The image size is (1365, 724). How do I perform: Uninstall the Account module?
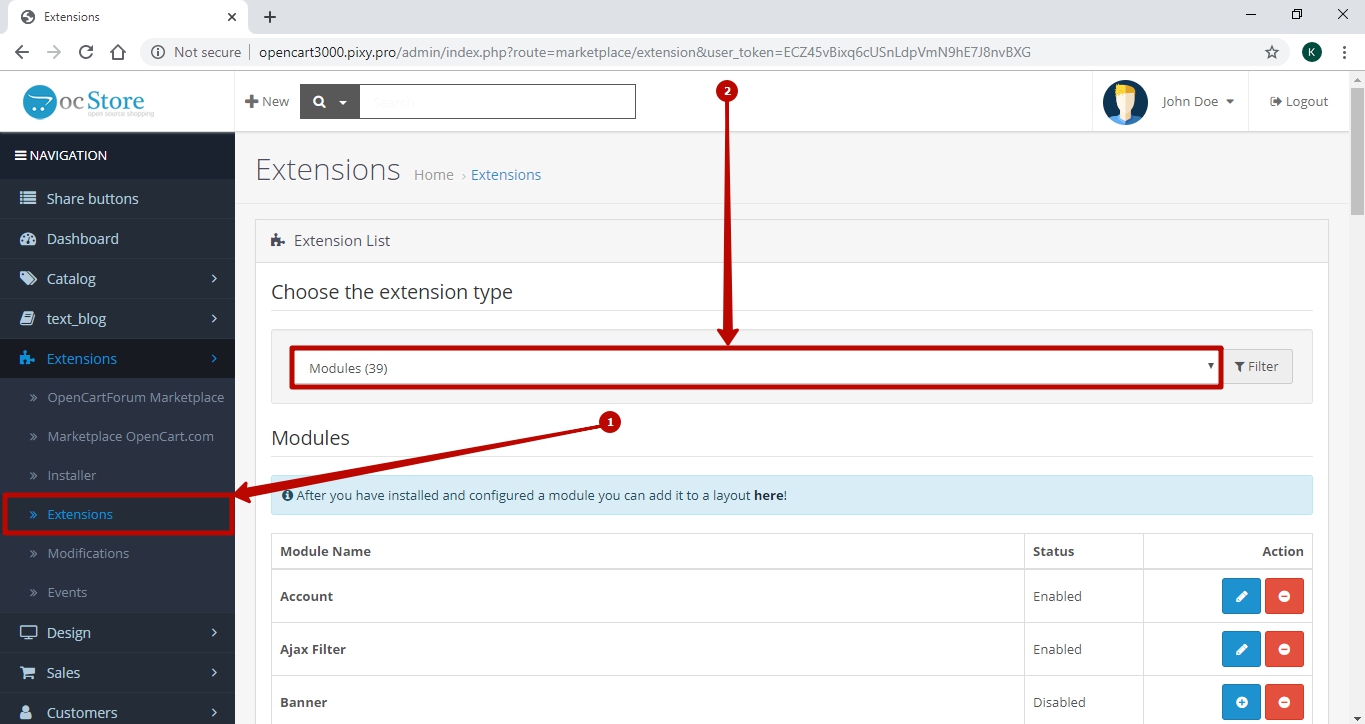[x=1284, y=596]
